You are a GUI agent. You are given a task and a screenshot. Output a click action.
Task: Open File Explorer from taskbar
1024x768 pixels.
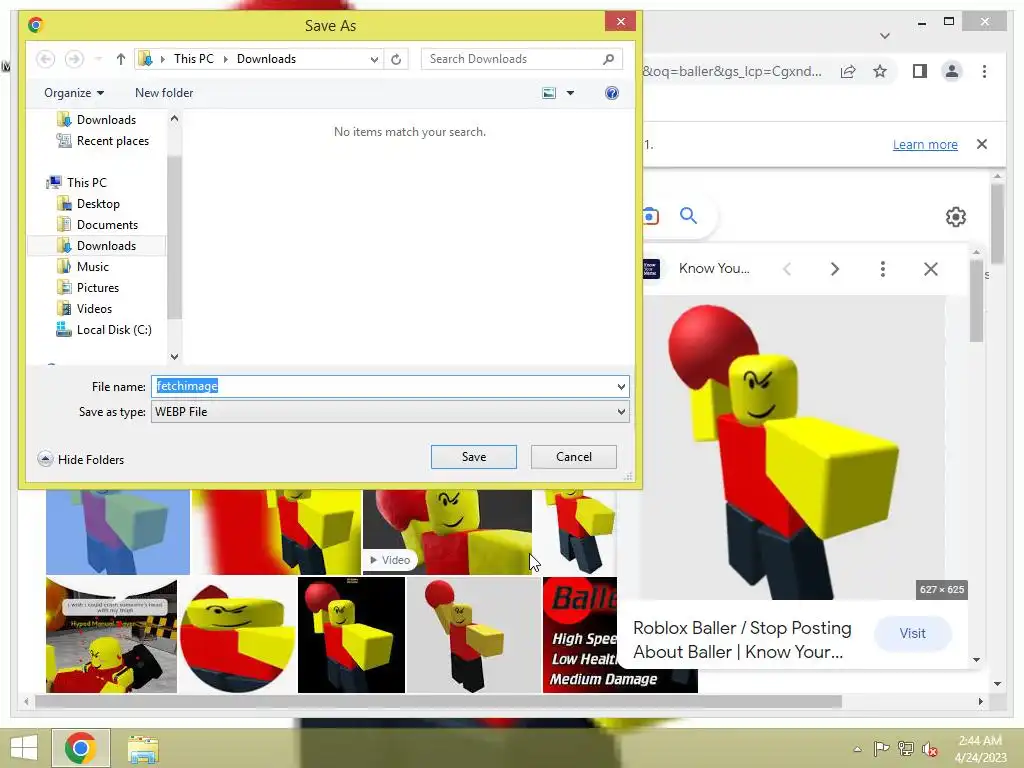tap(143, 749)
